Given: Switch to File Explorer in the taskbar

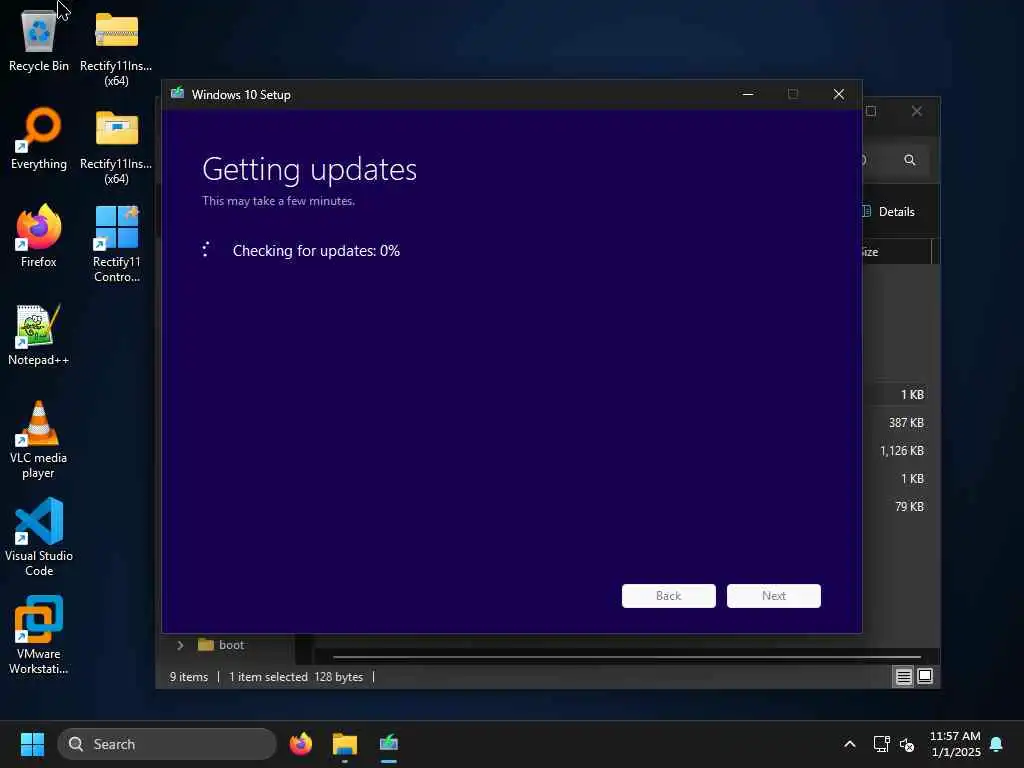Looking at the screenshot, I should 345,744.
